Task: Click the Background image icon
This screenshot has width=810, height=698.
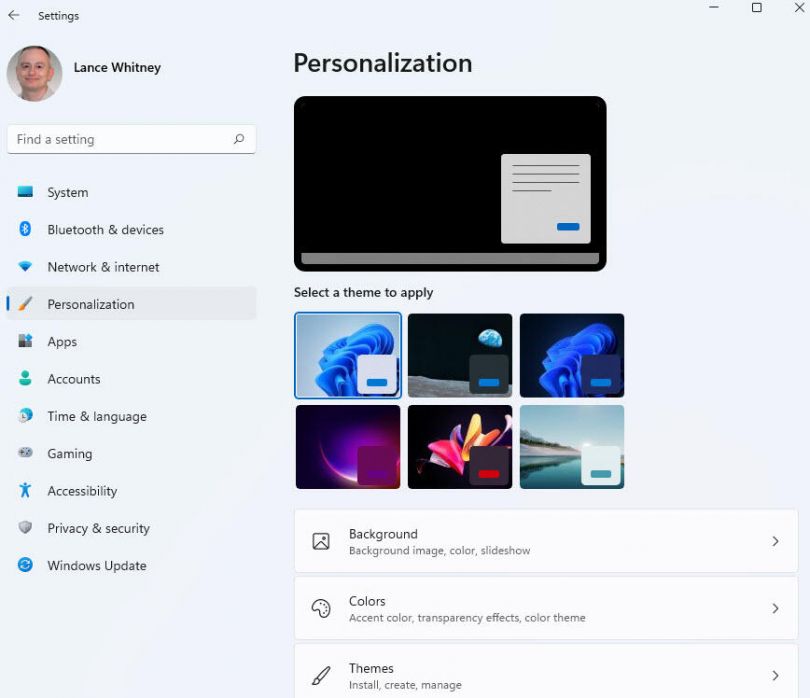Action: coord(321,541)
